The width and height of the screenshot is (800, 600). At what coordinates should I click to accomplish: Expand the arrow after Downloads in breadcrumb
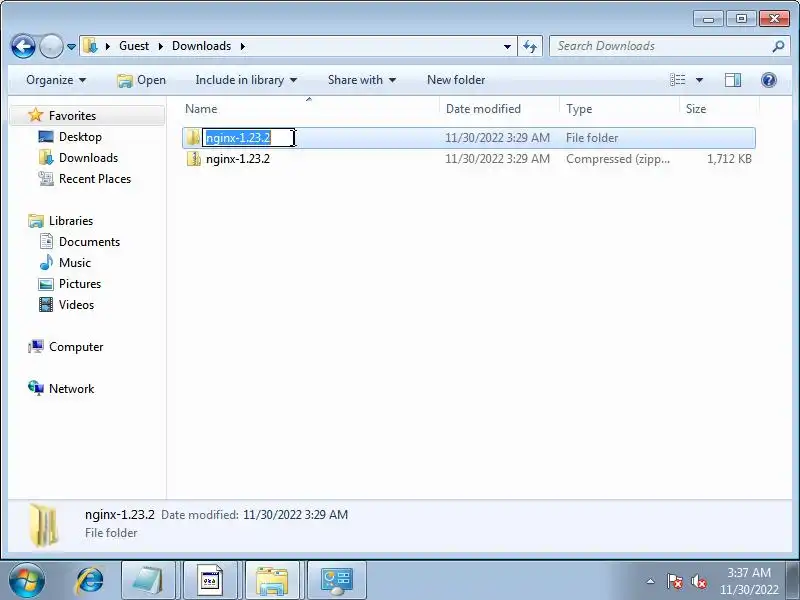click(x=242, y=46)
